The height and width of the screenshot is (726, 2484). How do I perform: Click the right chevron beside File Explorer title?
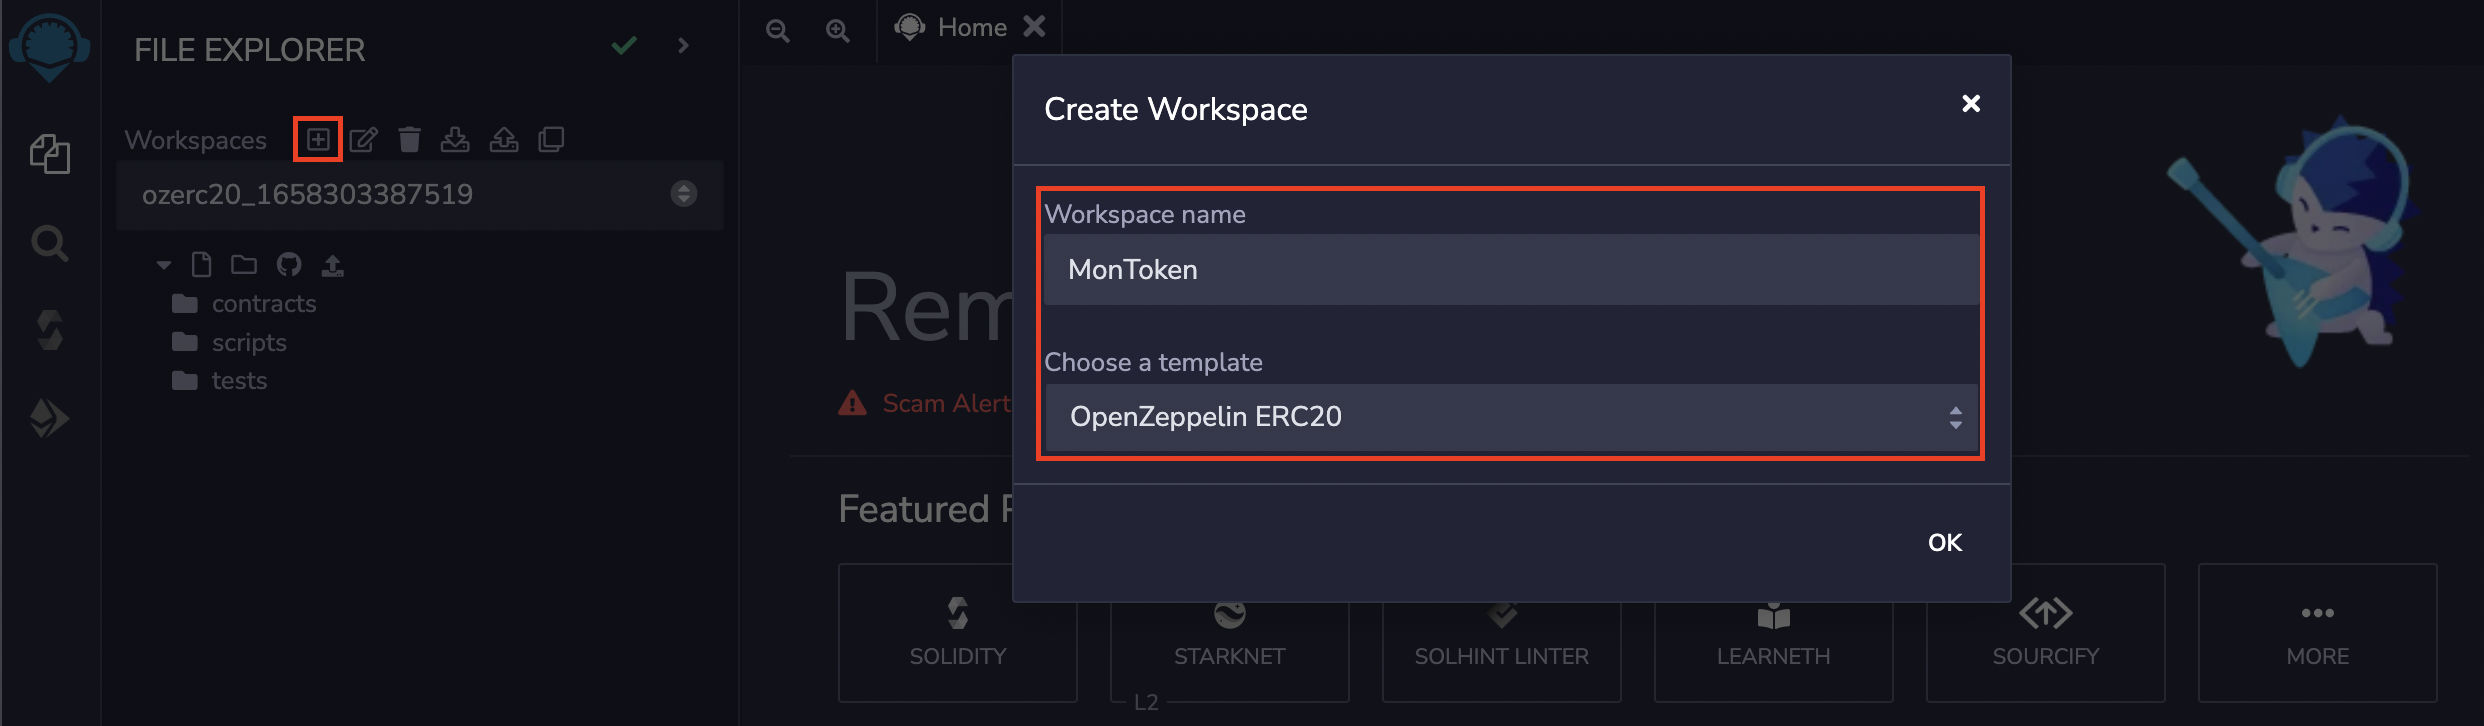click(x=683, y=45)
